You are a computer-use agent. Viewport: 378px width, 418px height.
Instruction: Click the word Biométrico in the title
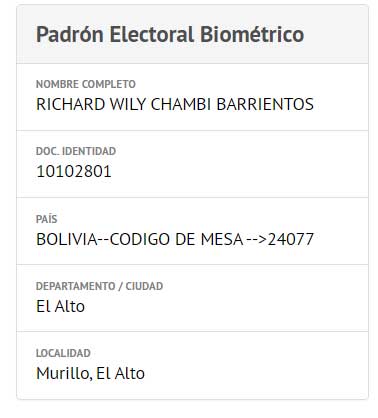pyautogui.click(x=252, y=34)
